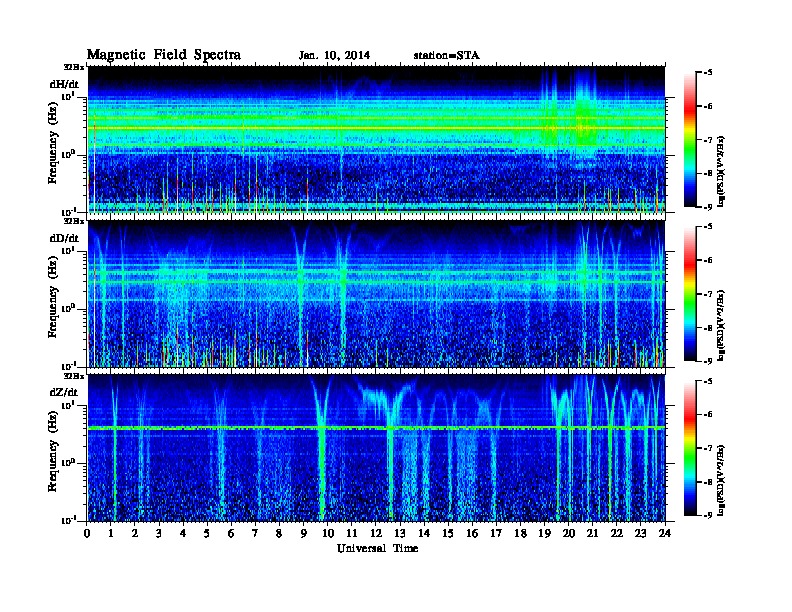Click hour "24" on the Universal Time axis
This screenshot has height=612, width=792.
point(665,533)
